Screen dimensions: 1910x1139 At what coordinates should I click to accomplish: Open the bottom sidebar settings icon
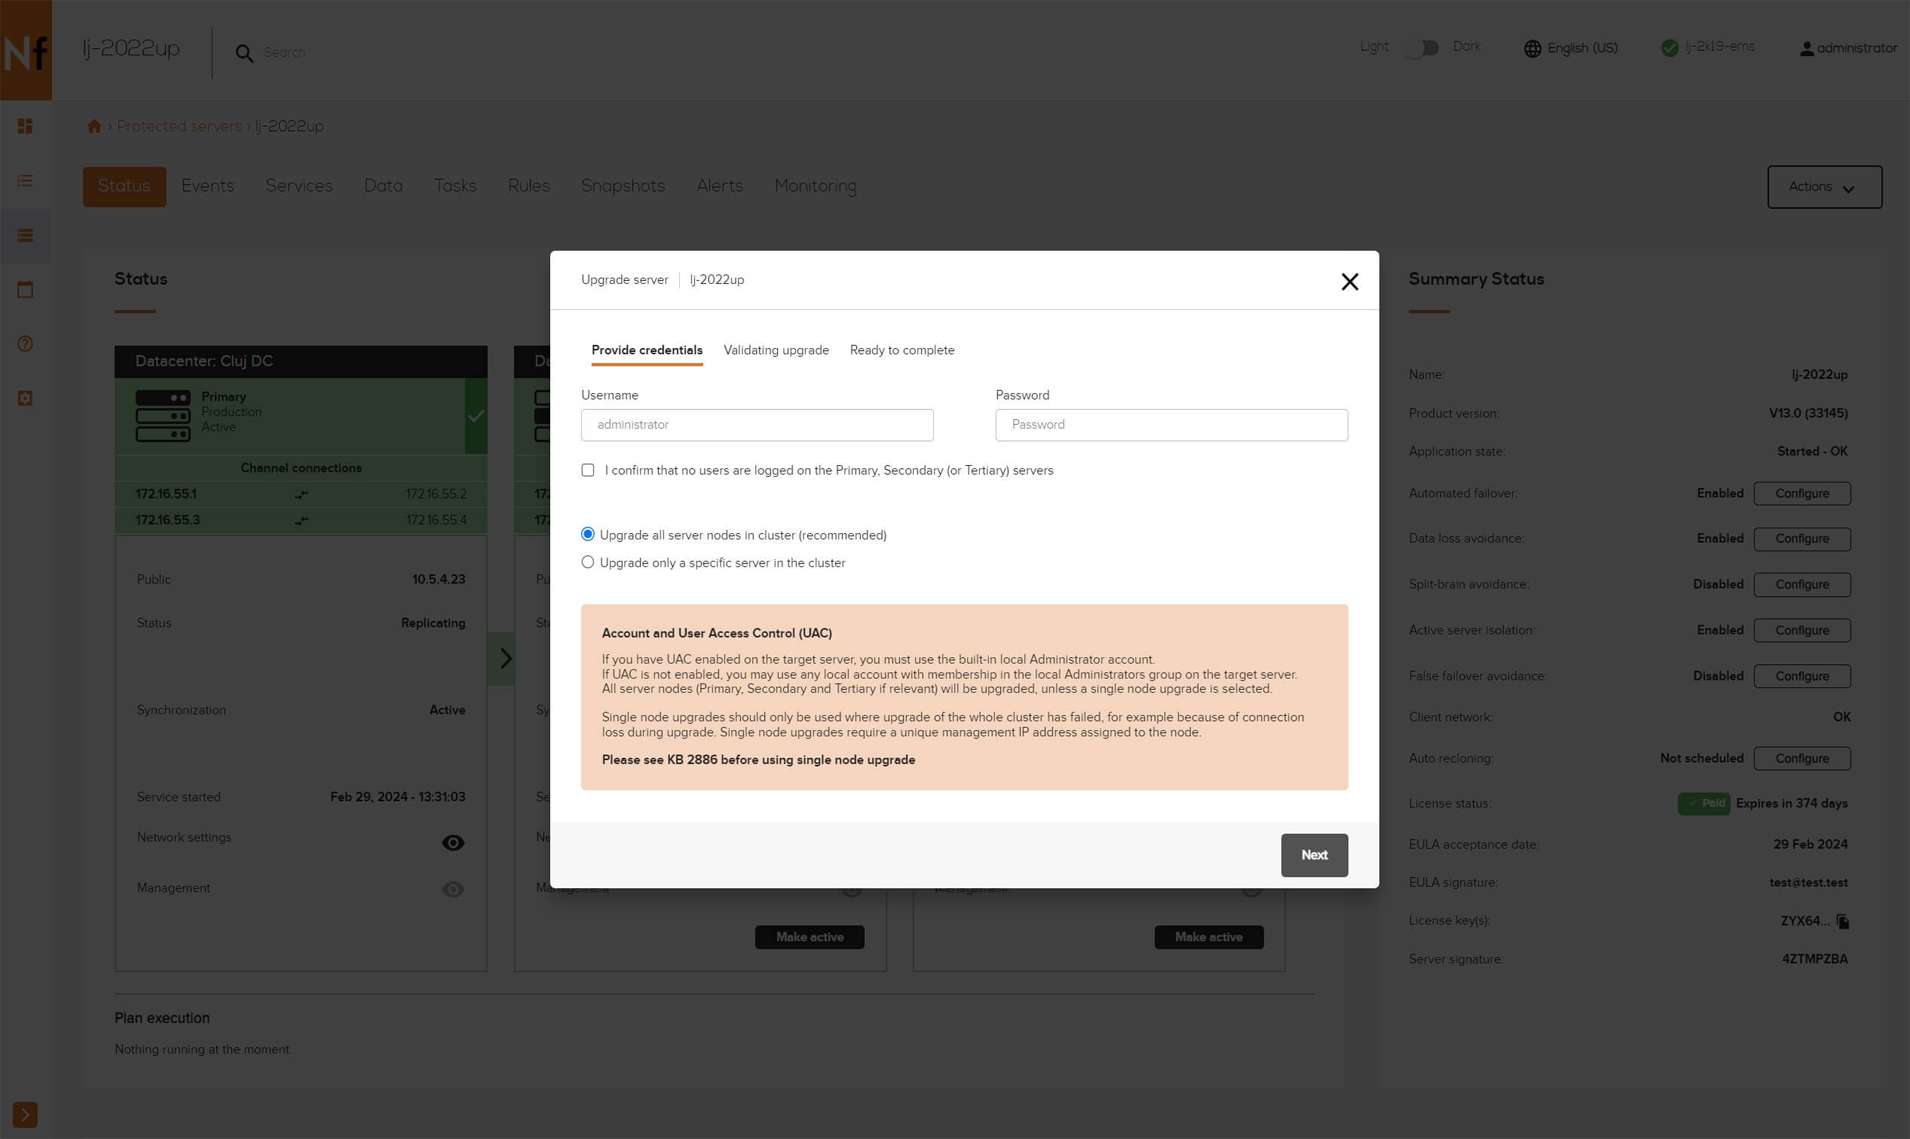coord(25,398)
